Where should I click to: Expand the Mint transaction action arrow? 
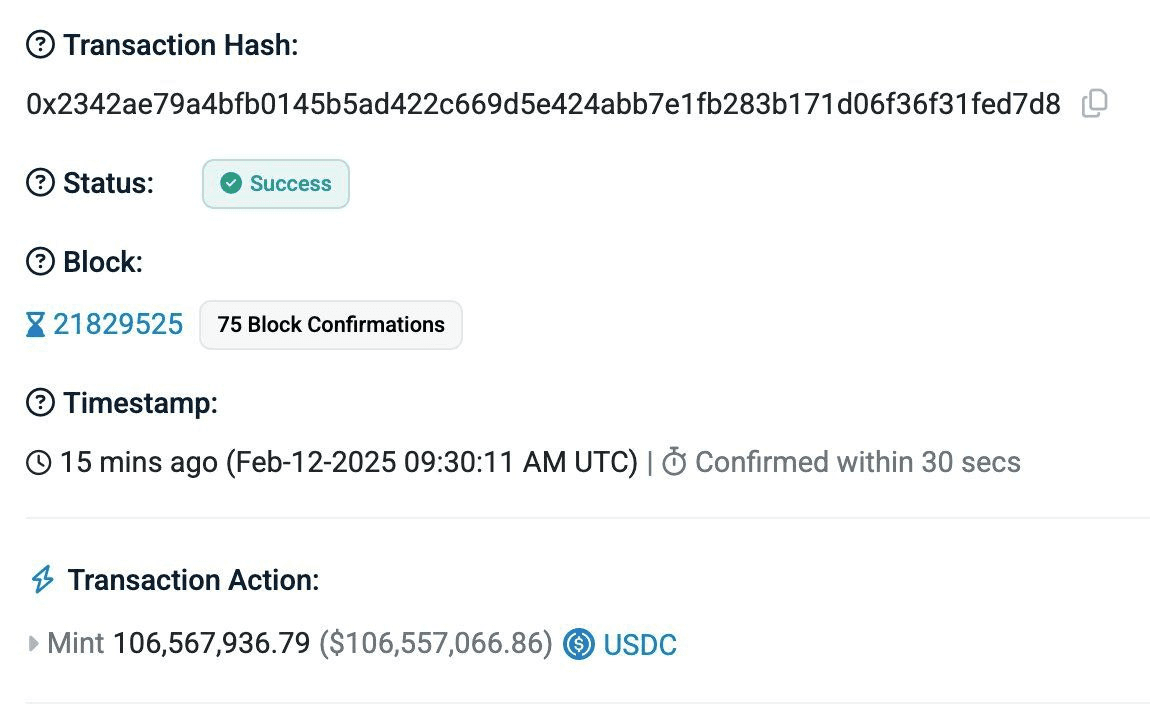(33, 644)
